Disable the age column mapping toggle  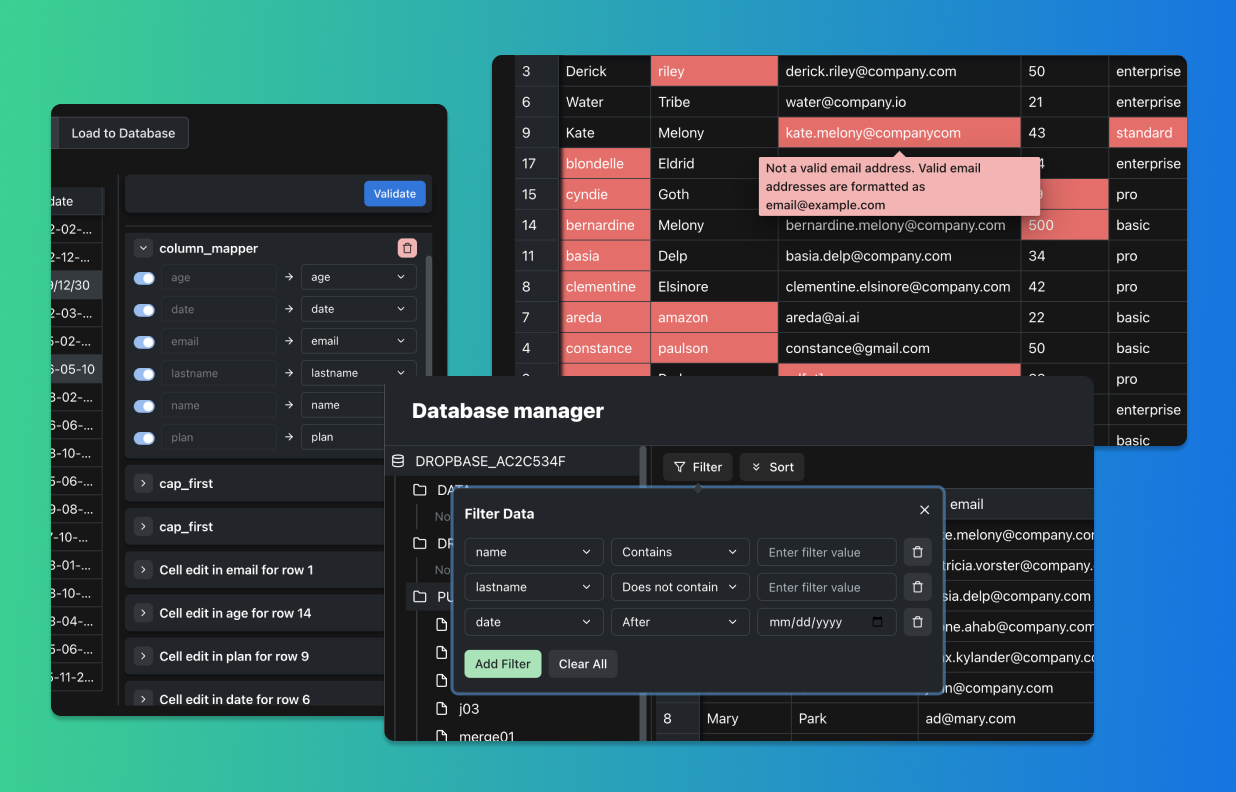tap(144, 277)
